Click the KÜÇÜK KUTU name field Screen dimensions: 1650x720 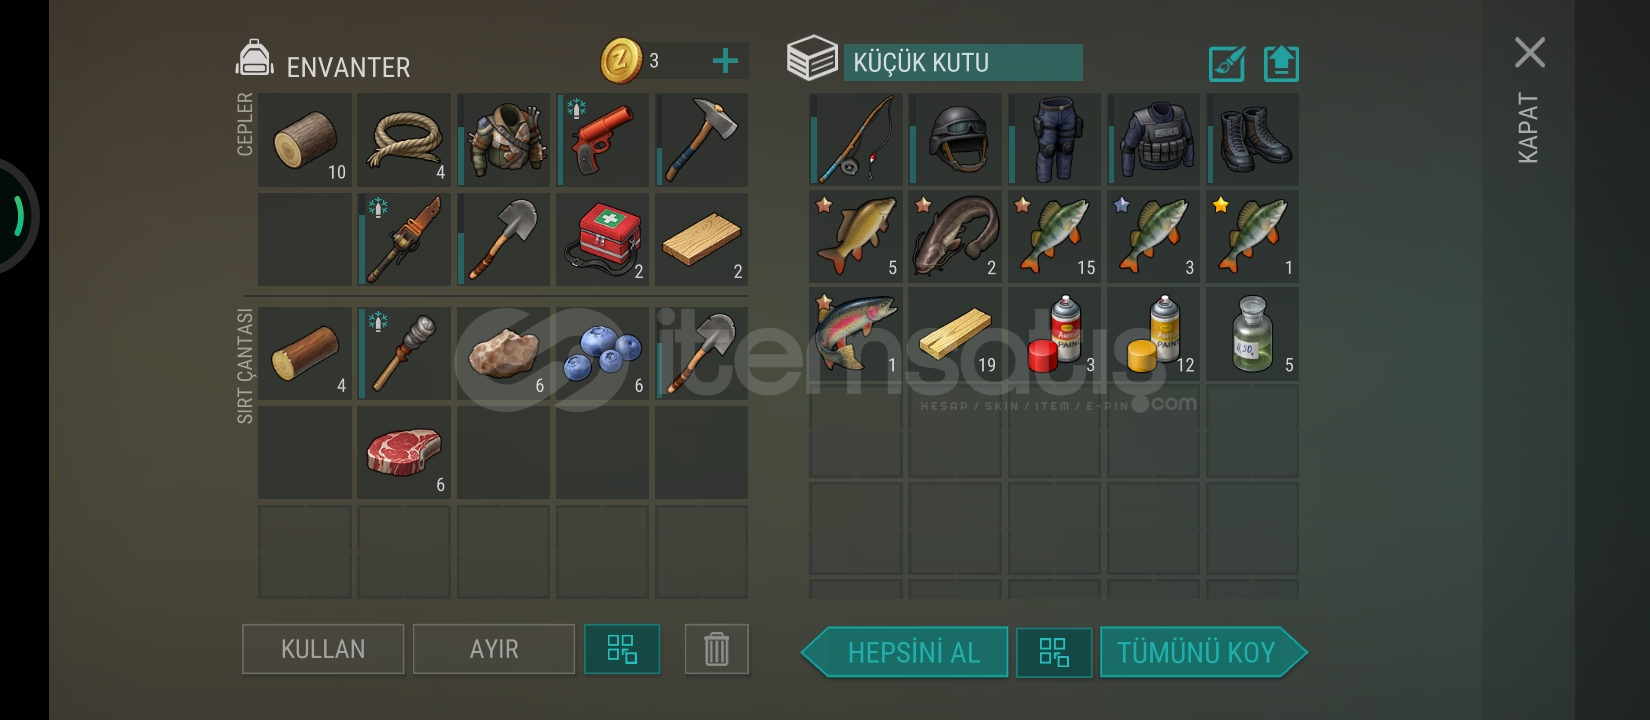coord(963,62)
